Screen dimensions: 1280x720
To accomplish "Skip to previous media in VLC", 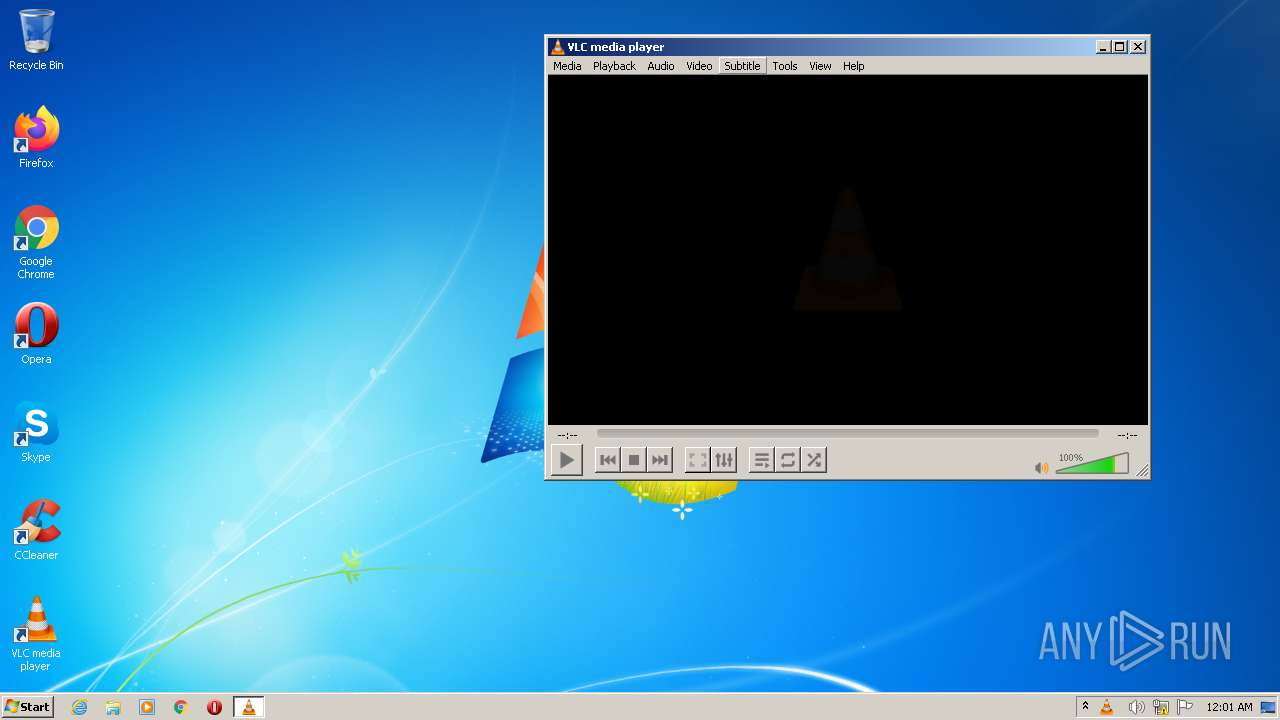I will point(607,460).
